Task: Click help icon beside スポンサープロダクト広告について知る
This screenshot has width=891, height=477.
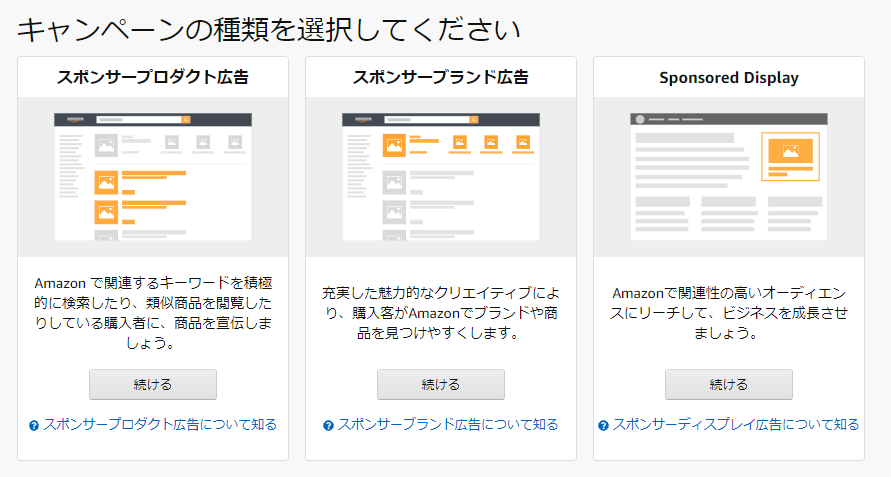Action: click(x=34, y=425)
